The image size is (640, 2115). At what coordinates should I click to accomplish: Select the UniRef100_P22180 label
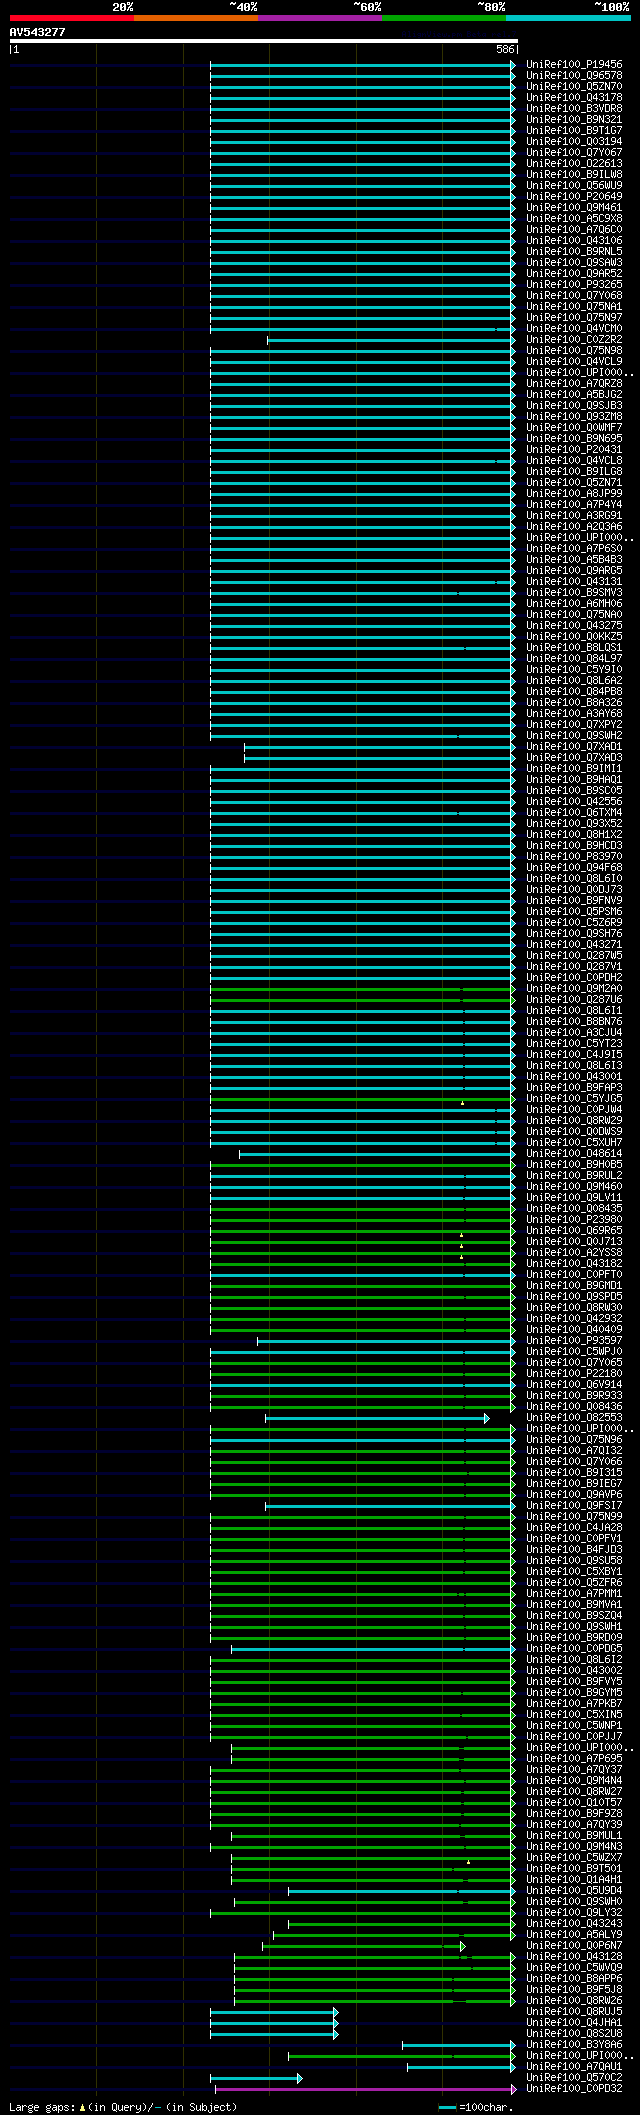[574, 1373]
